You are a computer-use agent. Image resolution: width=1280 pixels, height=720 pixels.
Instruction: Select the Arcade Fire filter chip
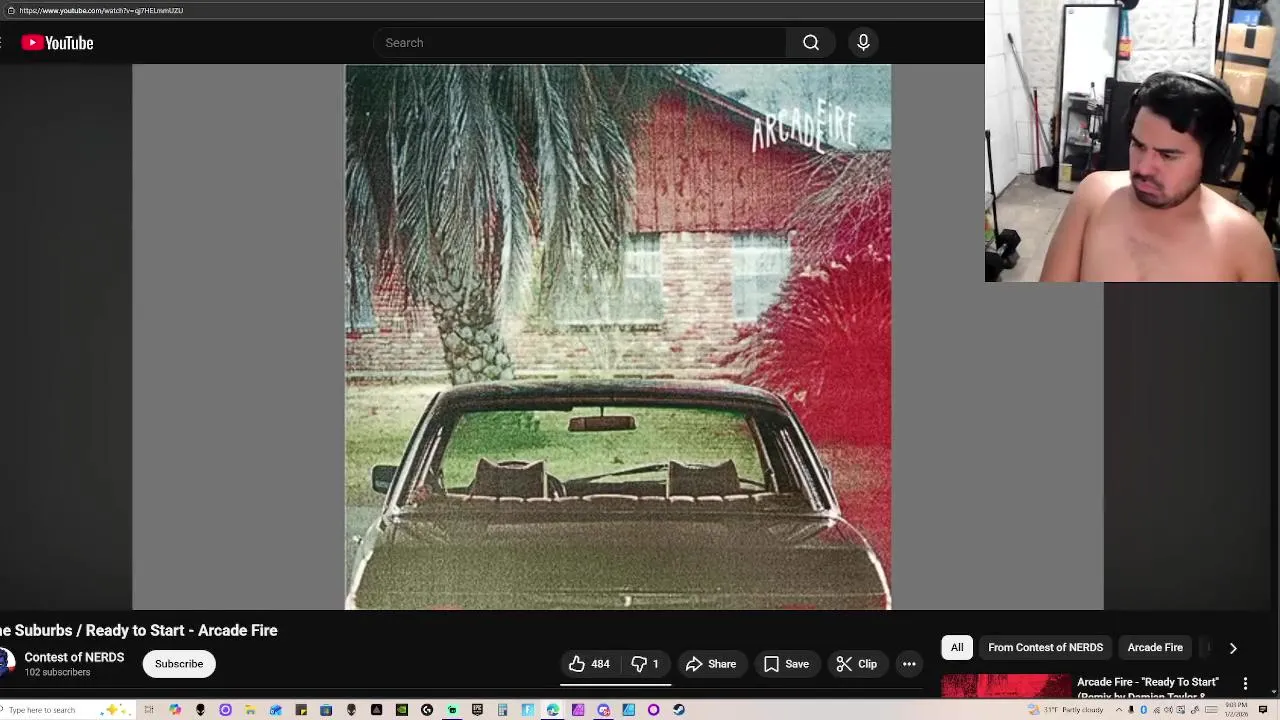click(1155, 648)
